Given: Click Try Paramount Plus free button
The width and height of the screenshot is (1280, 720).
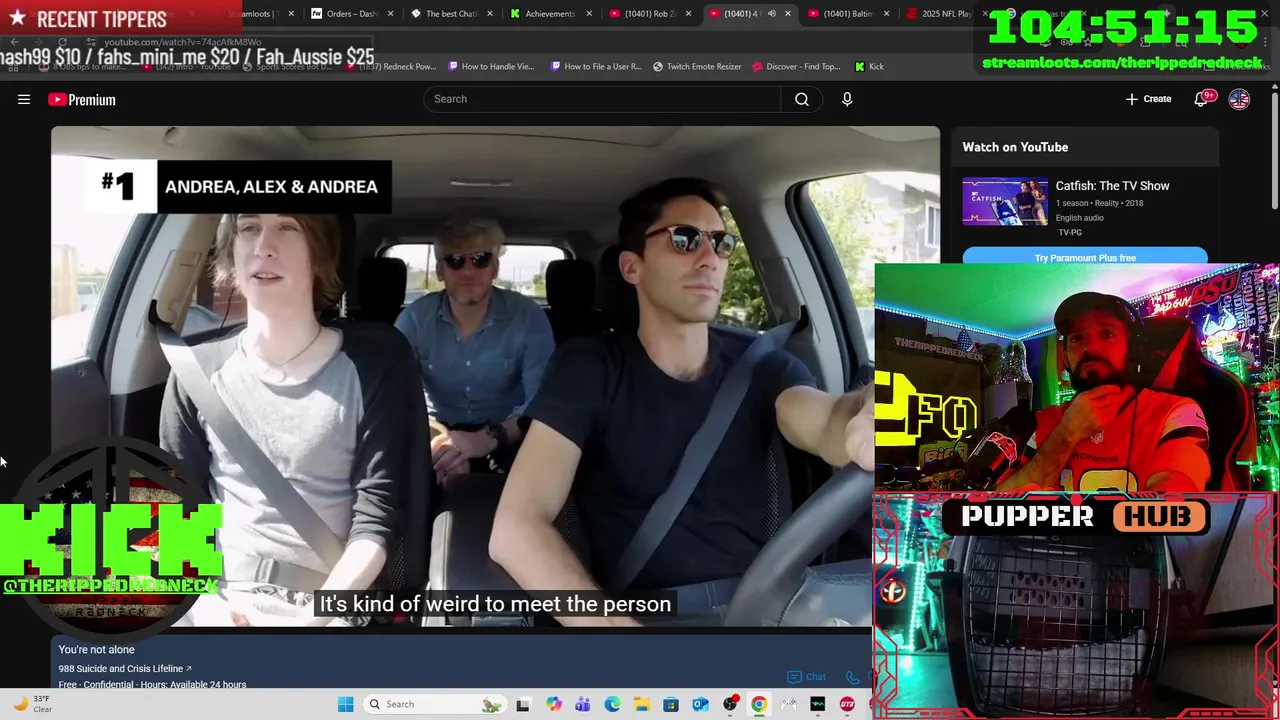Looking at the screenshot, I should (1085, 257).
